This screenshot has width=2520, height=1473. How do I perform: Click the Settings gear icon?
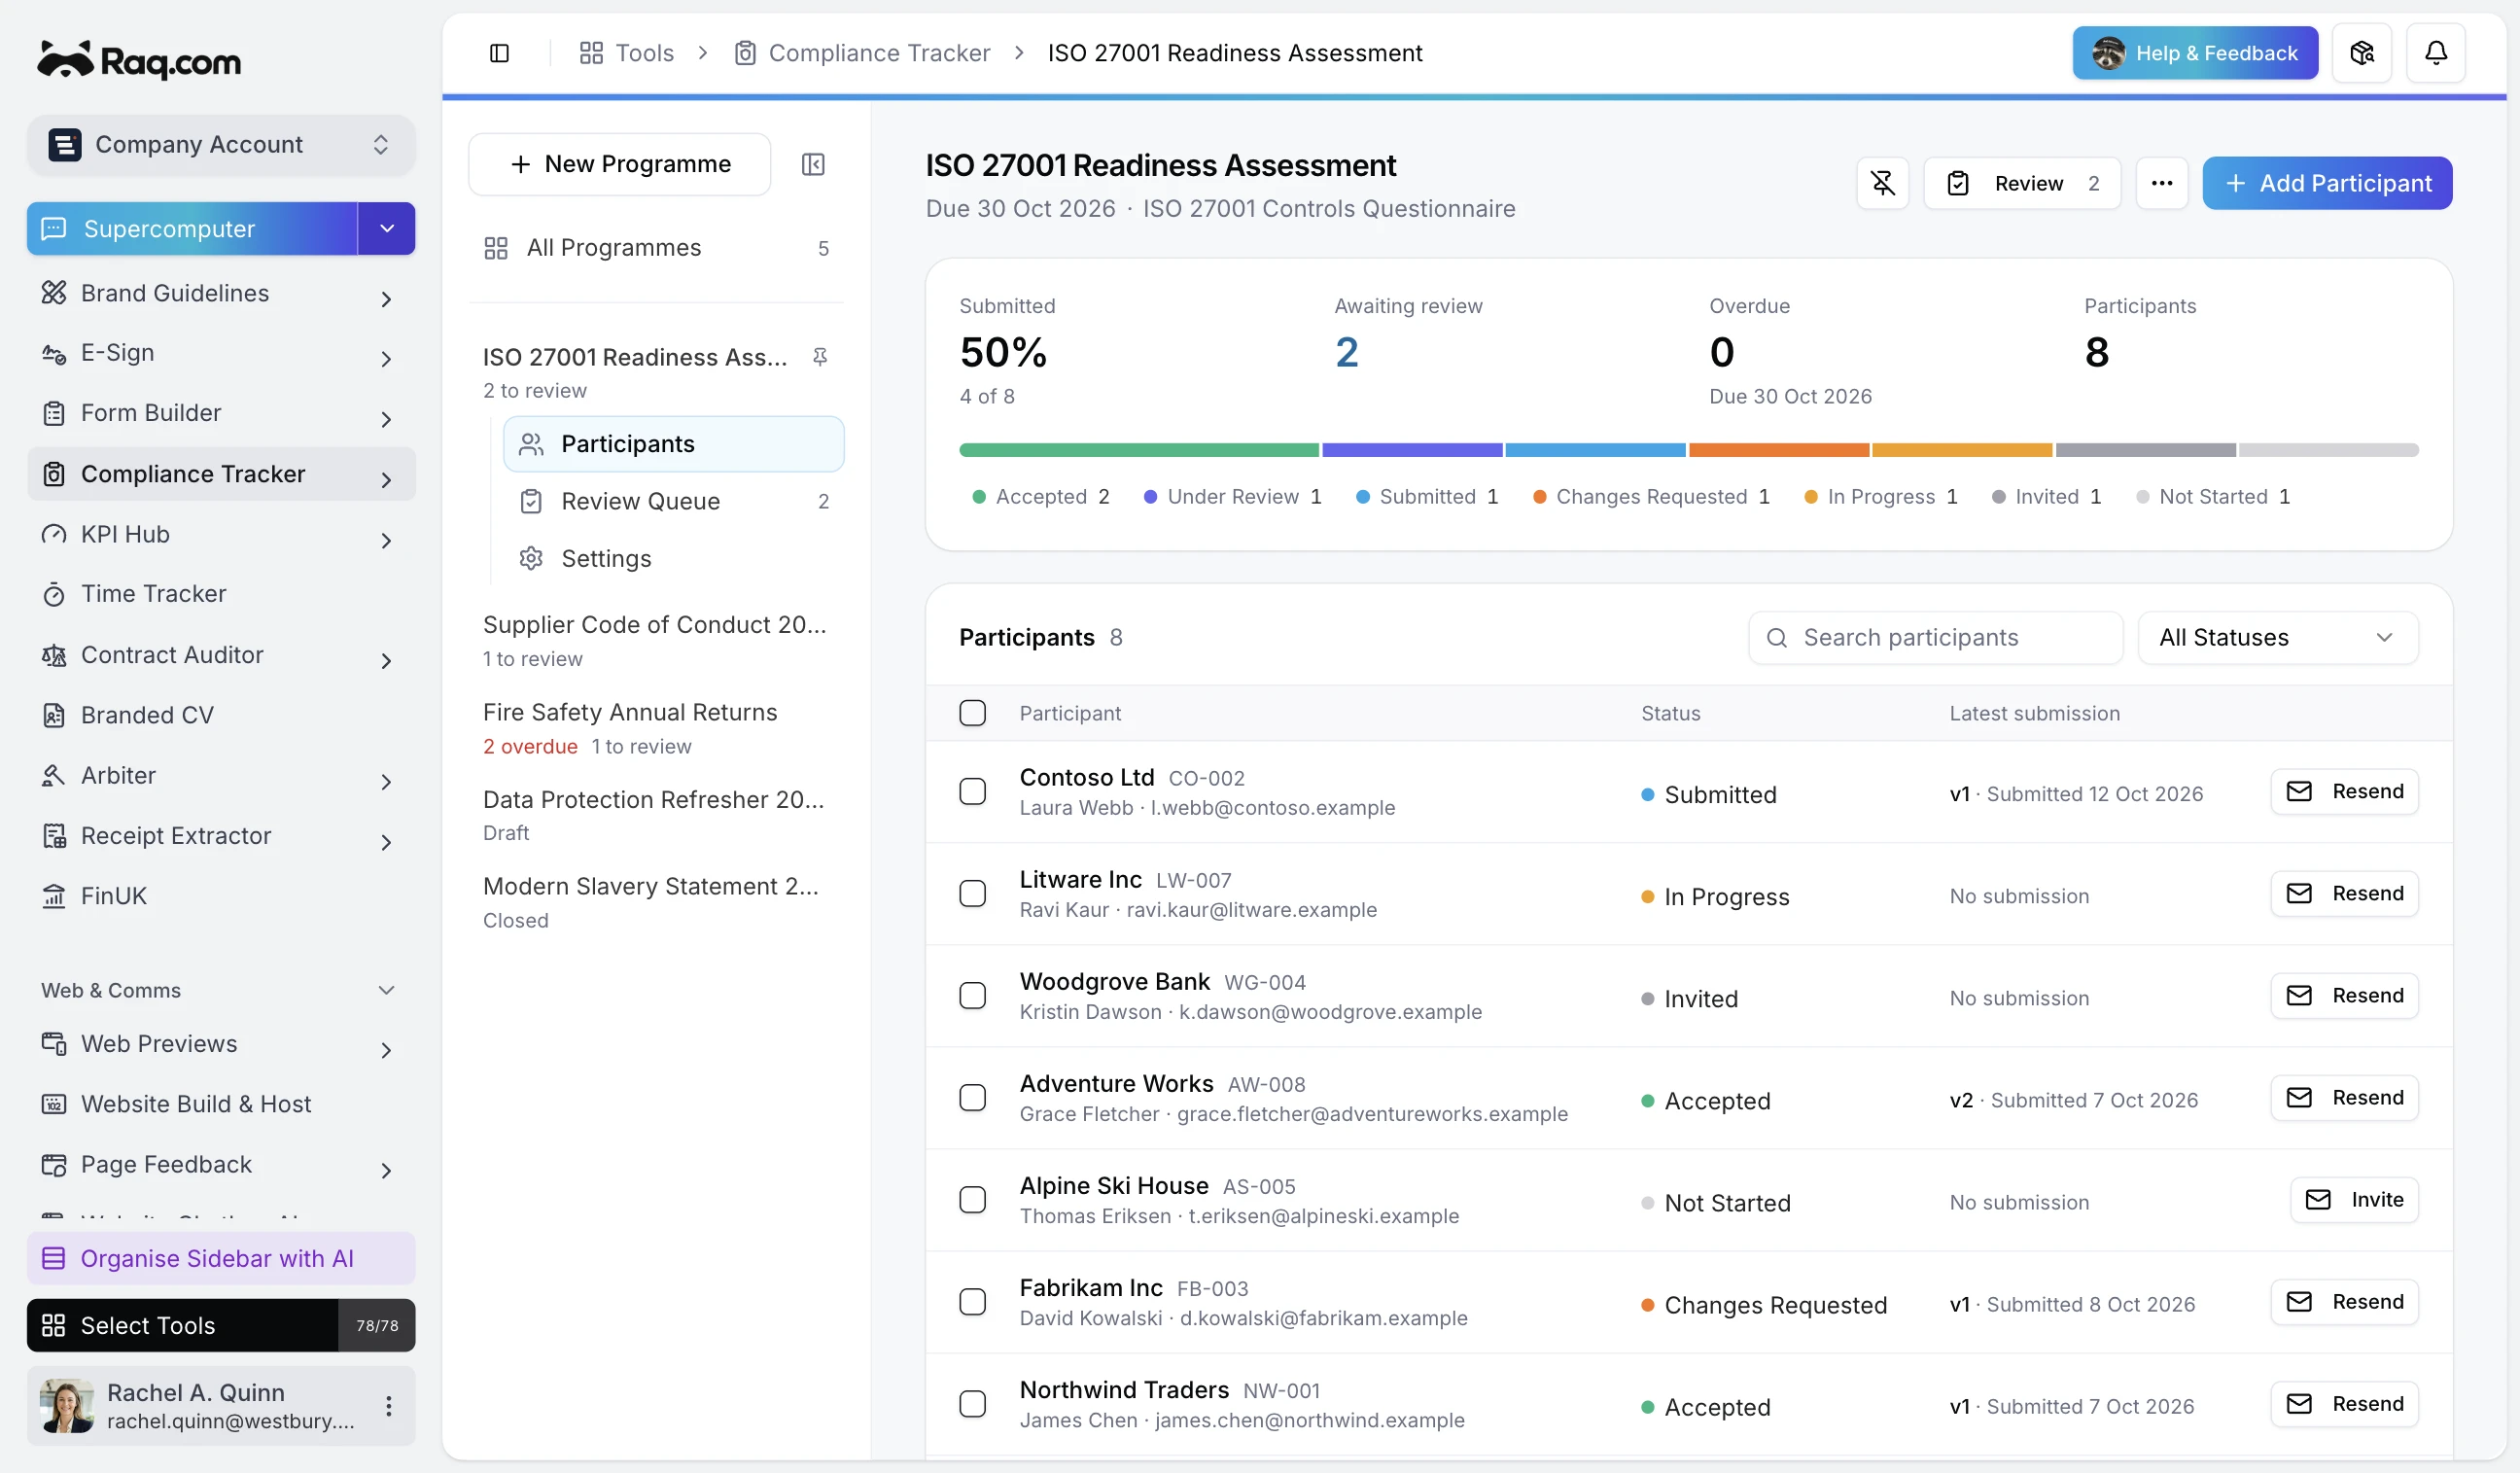(531, 559)
